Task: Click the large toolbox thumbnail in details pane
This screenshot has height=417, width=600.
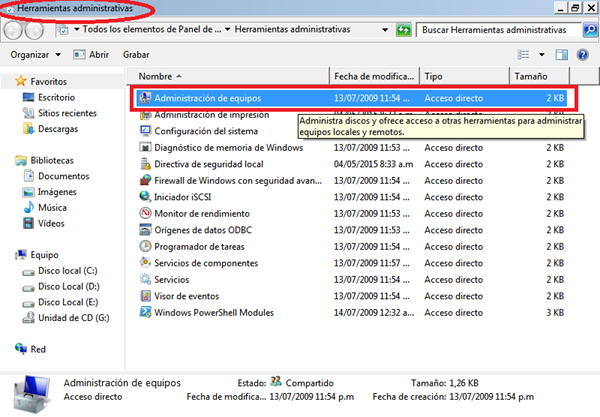Action: click(32, 395)
